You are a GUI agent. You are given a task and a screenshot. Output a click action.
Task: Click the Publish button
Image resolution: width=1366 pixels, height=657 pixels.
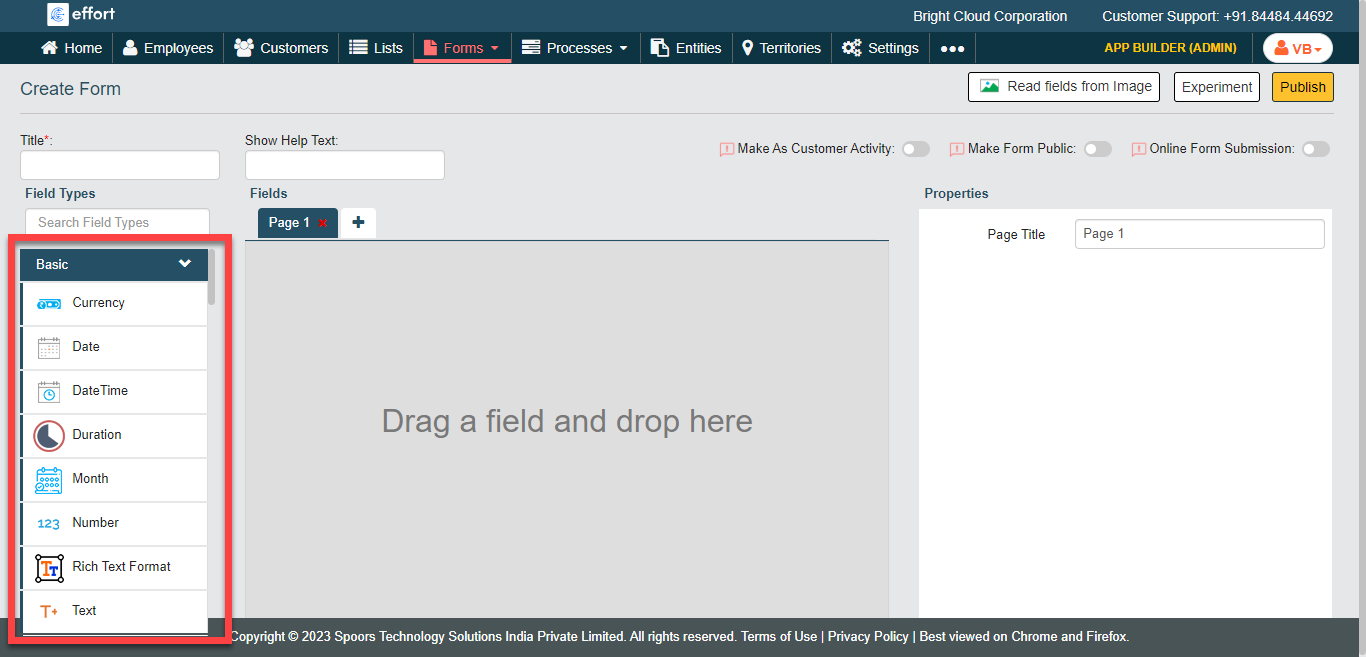pos(1302,87)
